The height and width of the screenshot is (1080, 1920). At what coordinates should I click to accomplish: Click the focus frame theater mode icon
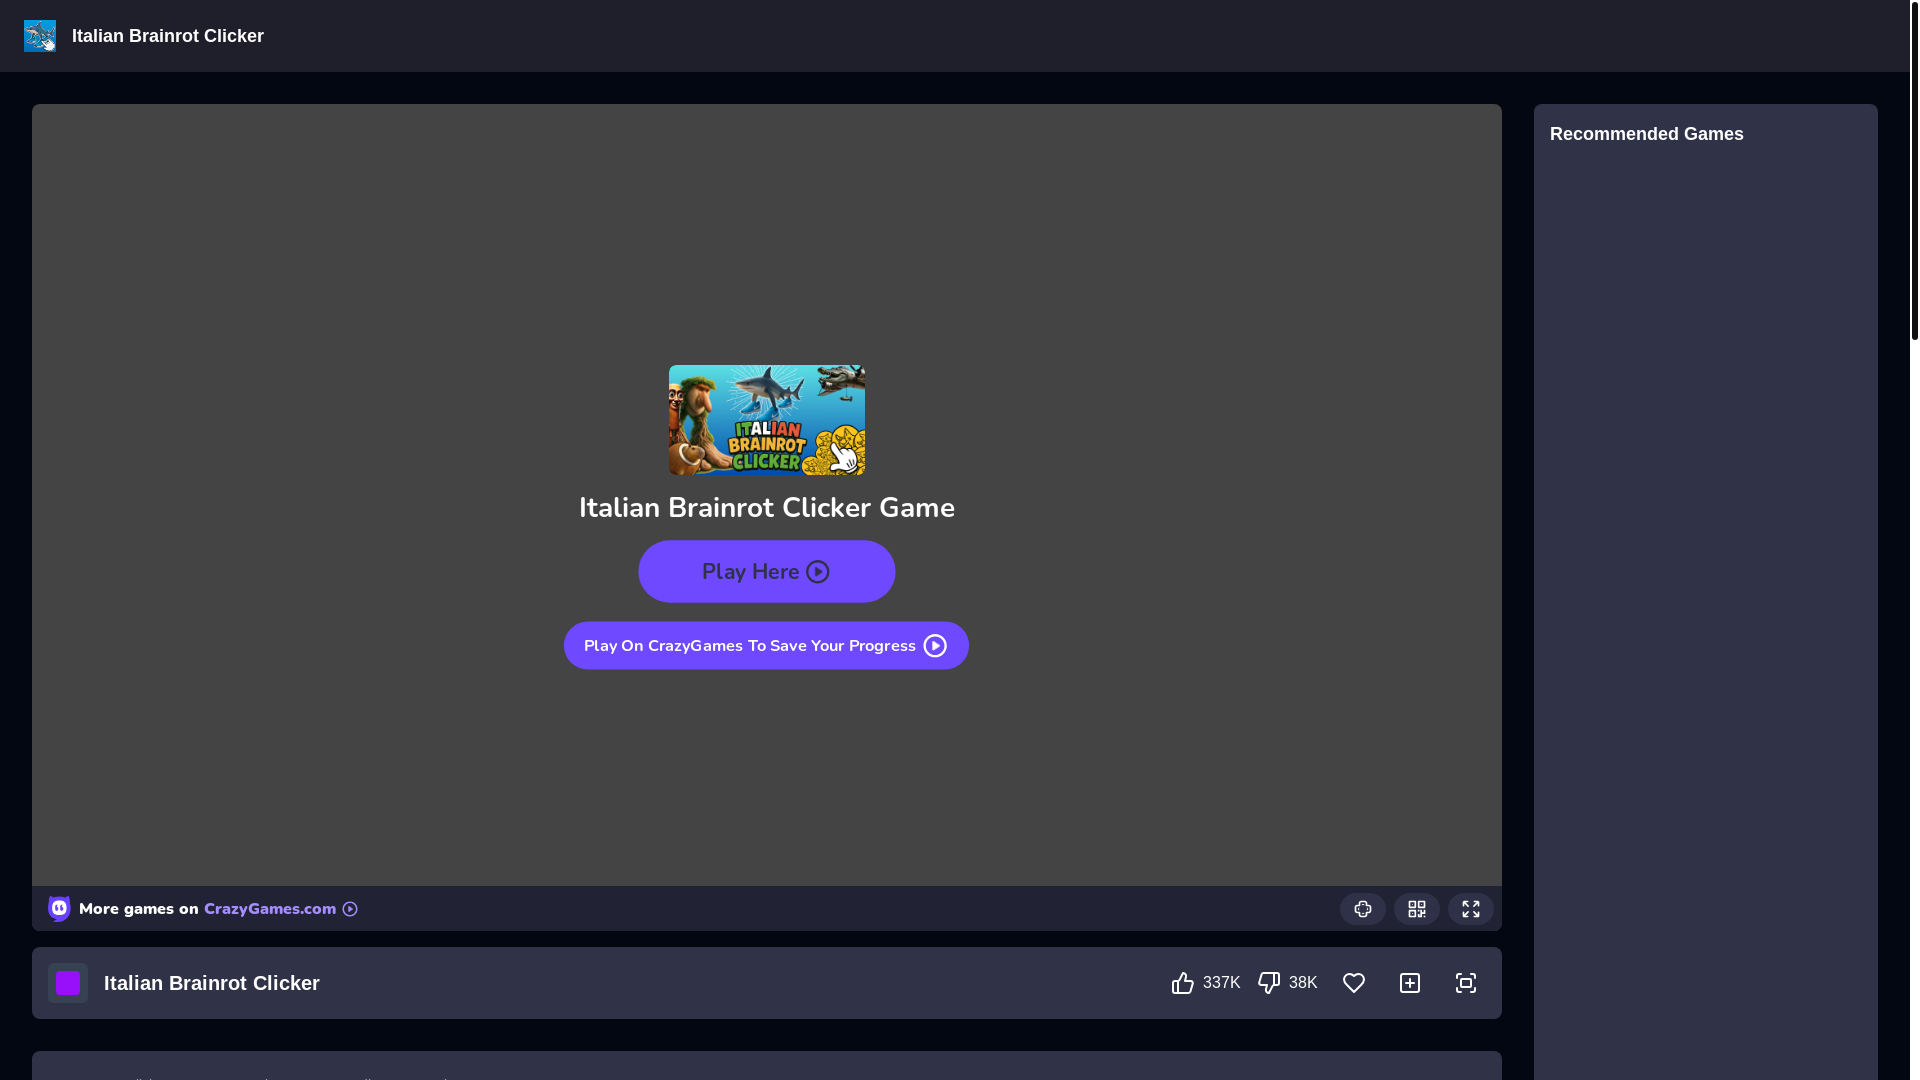(1466, 983)
